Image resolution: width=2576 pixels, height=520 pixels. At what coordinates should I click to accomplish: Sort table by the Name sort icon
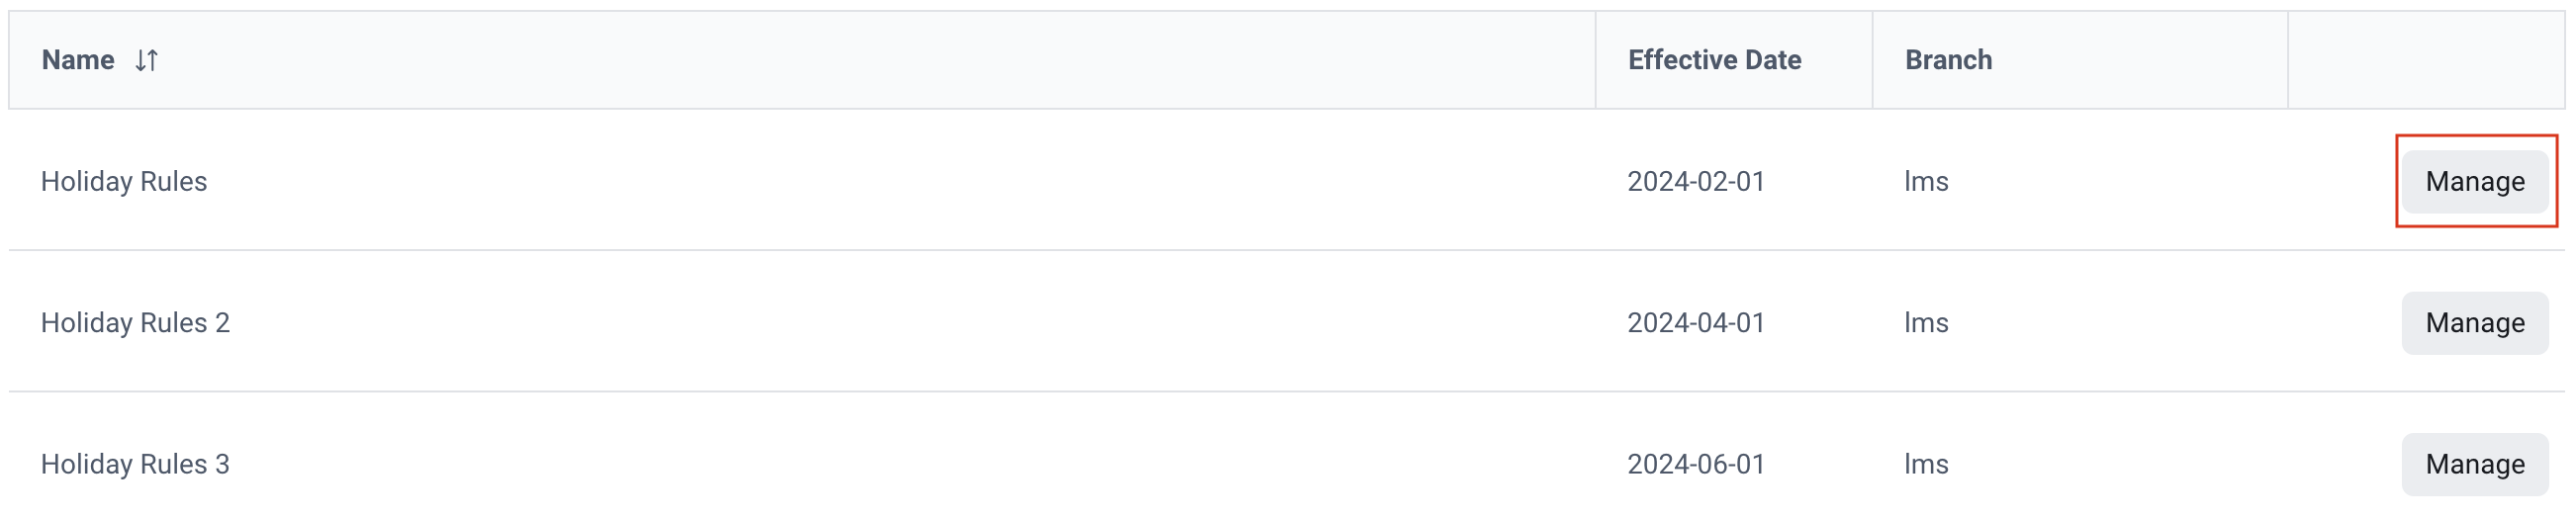[146, 60]
